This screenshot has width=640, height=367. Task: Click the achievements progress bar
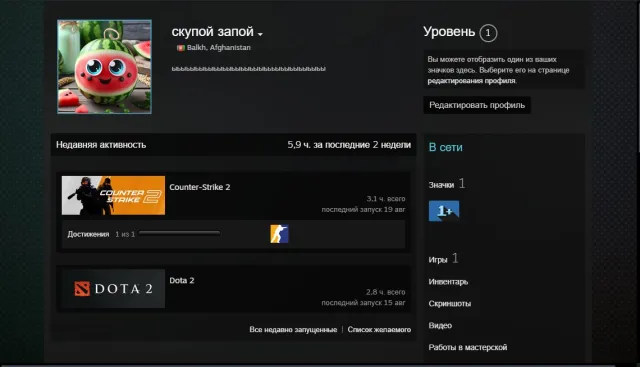[x=180, y=234]
